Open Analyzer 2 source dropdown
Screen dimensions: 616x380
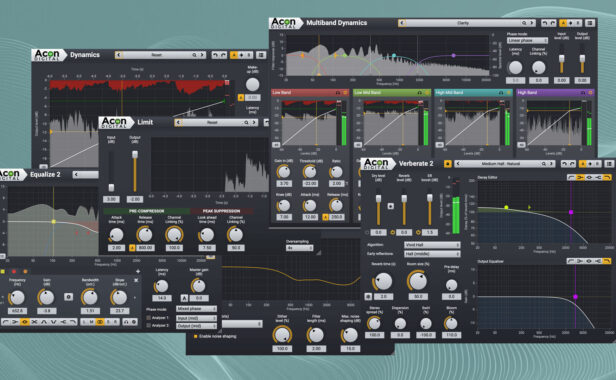(196, 326)
